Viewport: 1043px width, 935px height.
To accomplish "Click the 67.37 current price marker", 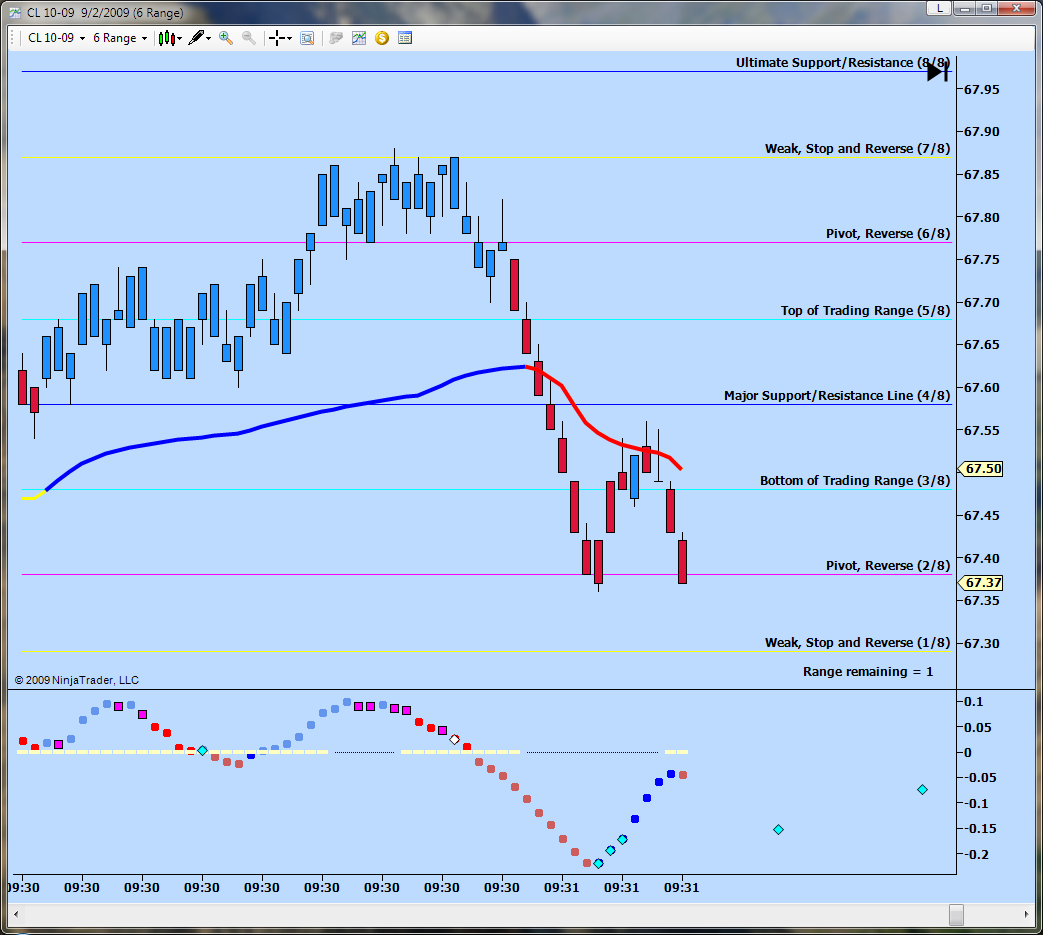I will [x=981, y=583].
